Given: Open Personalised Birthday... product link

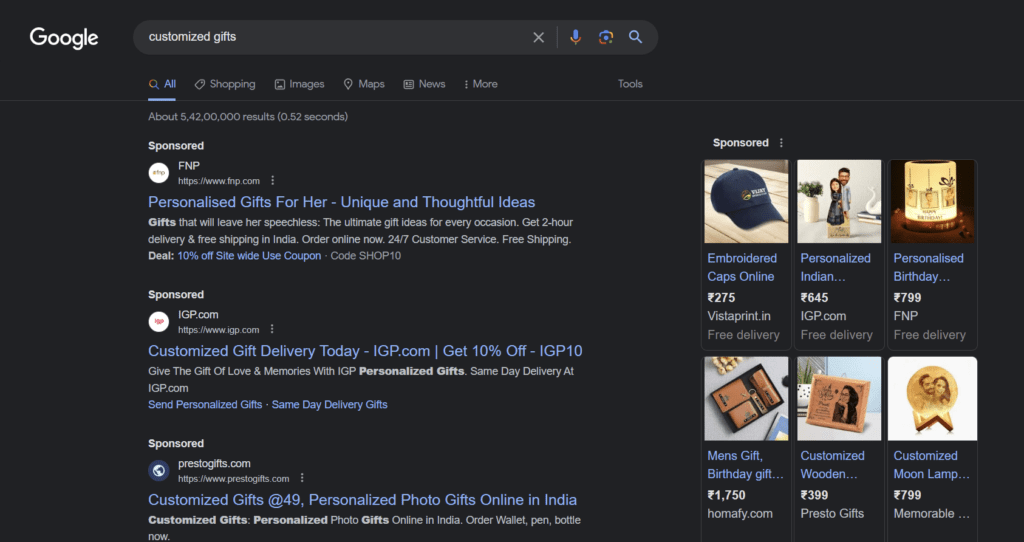Looking at the screenshot, I should 928,268.
